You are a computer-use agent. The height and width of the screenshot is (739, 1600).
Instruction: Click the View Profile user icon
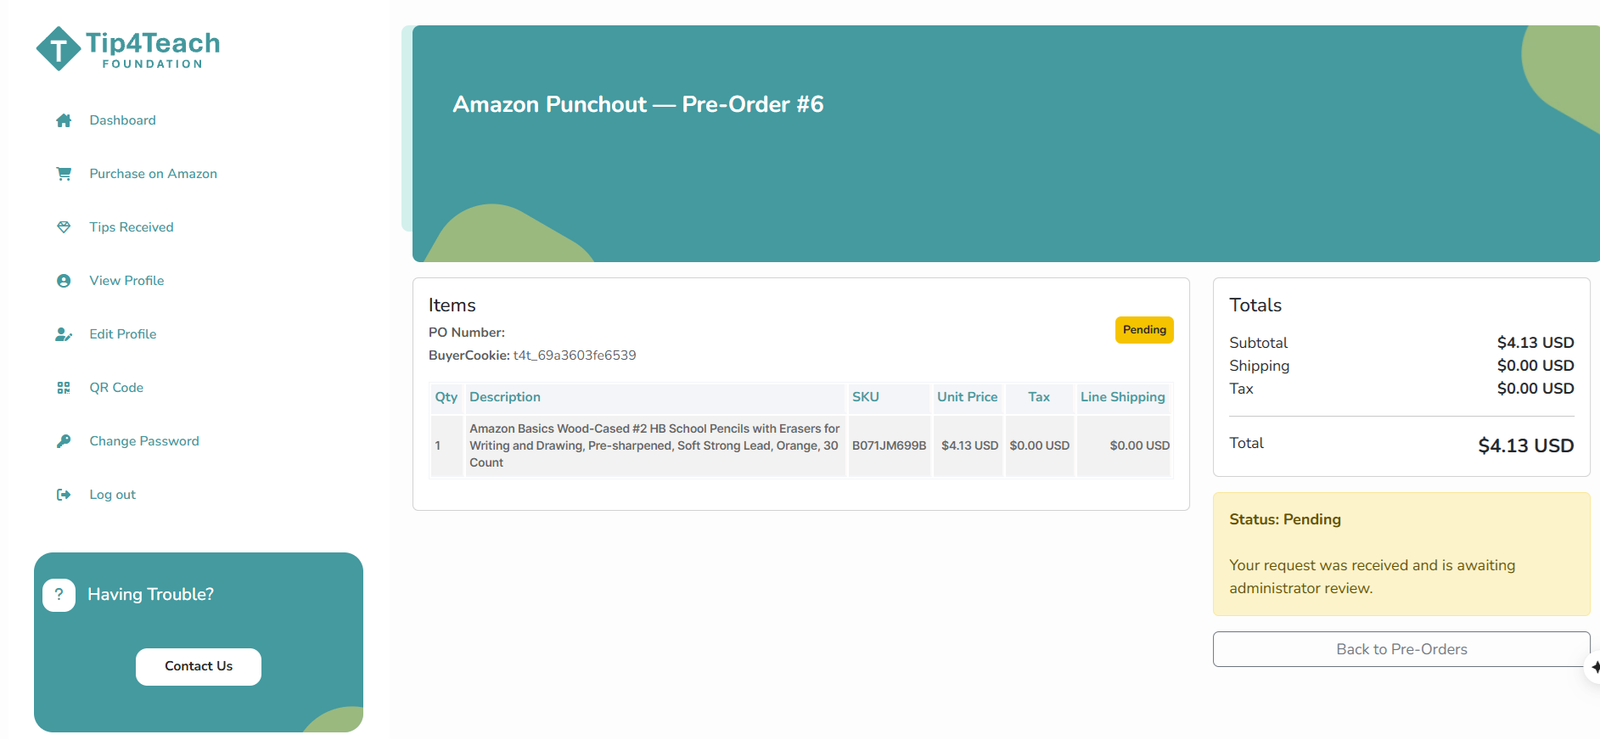click(64, 281)
